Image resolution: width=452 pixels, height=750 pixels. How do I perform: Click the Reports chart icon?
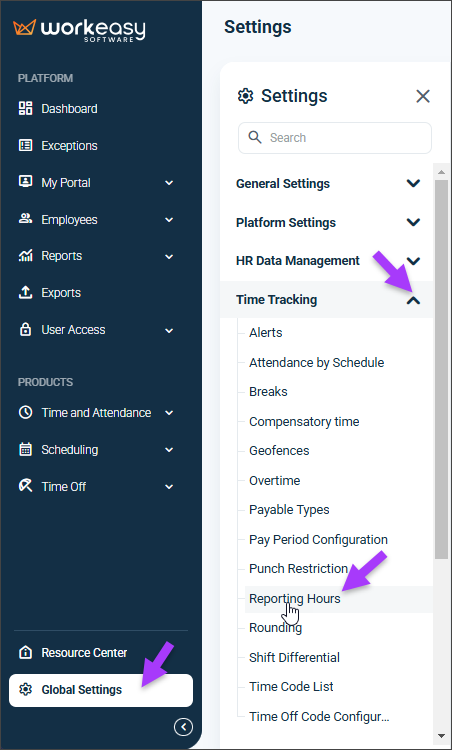pyautogui.click(x=25, y=255)
